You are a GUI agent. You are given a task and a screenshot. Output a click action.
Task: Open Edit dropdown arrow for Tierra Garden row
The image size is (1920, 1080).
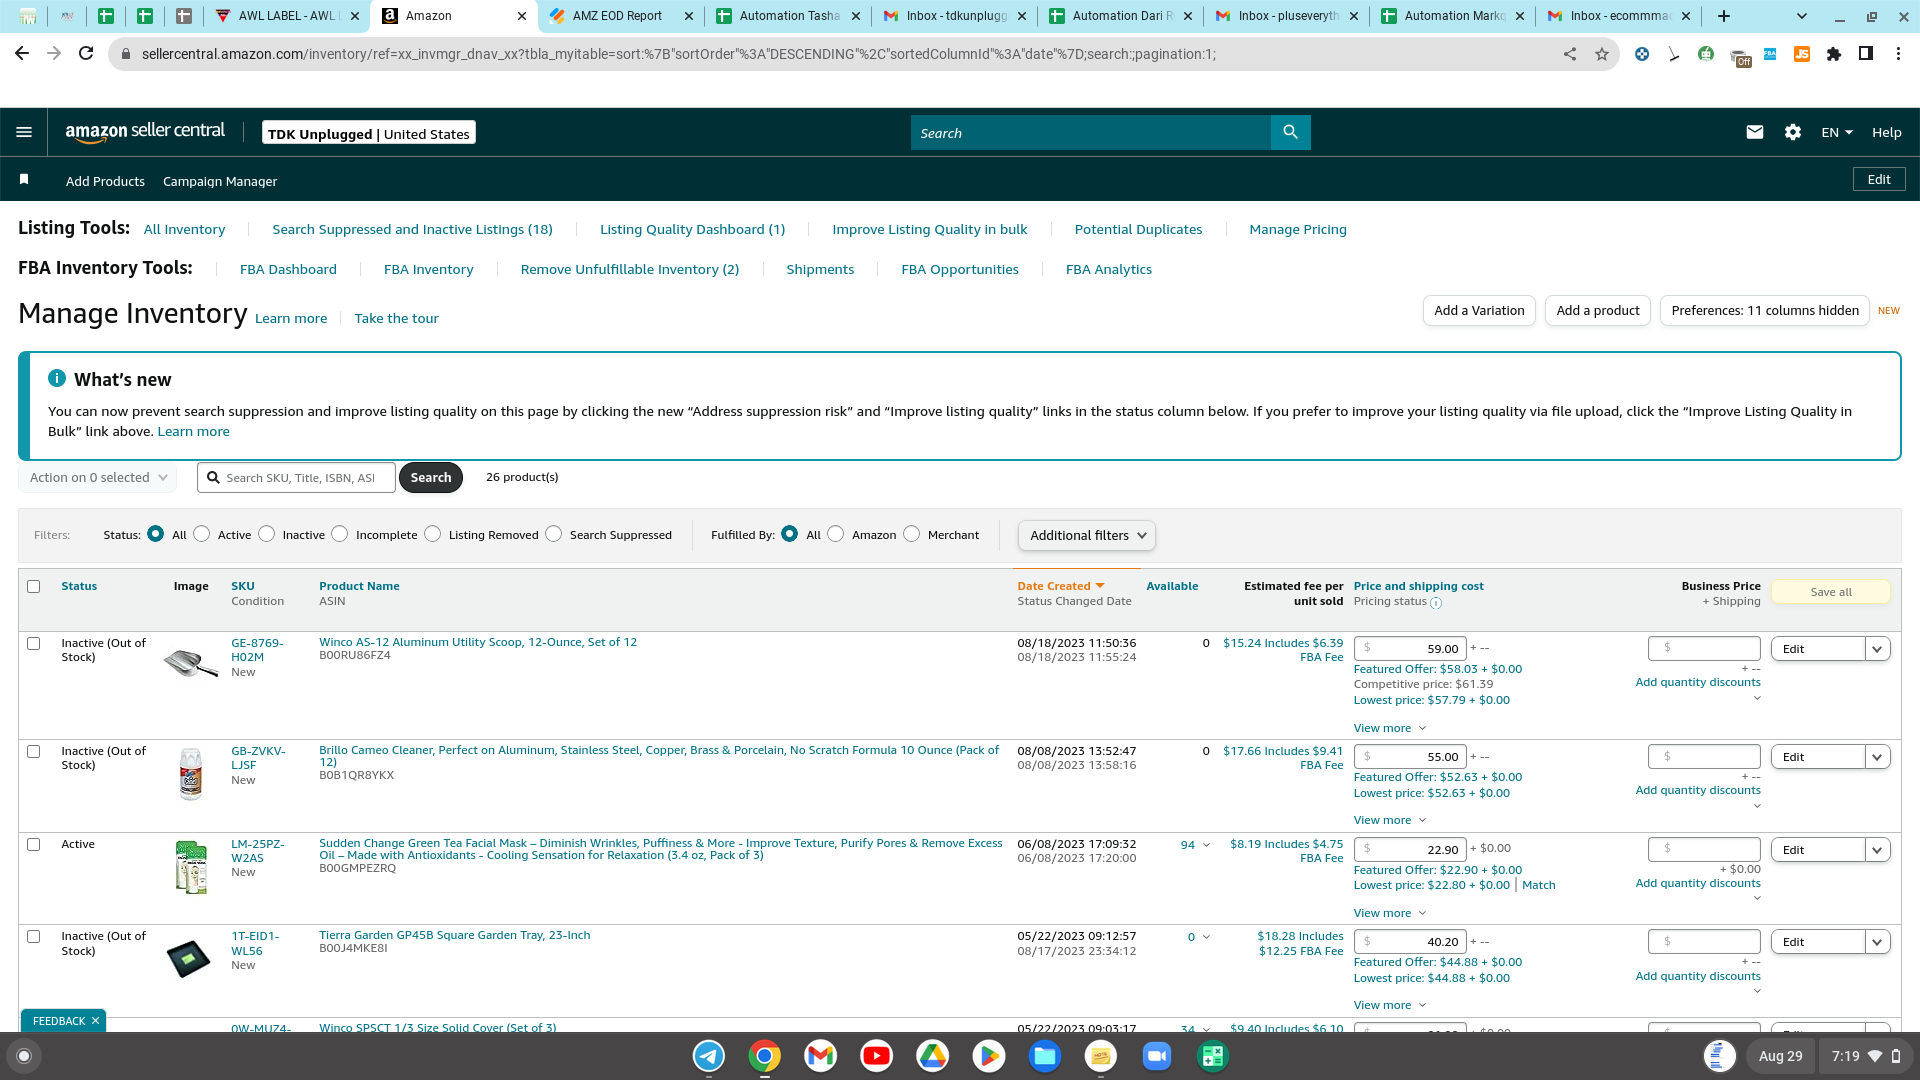coord(1878,942)
